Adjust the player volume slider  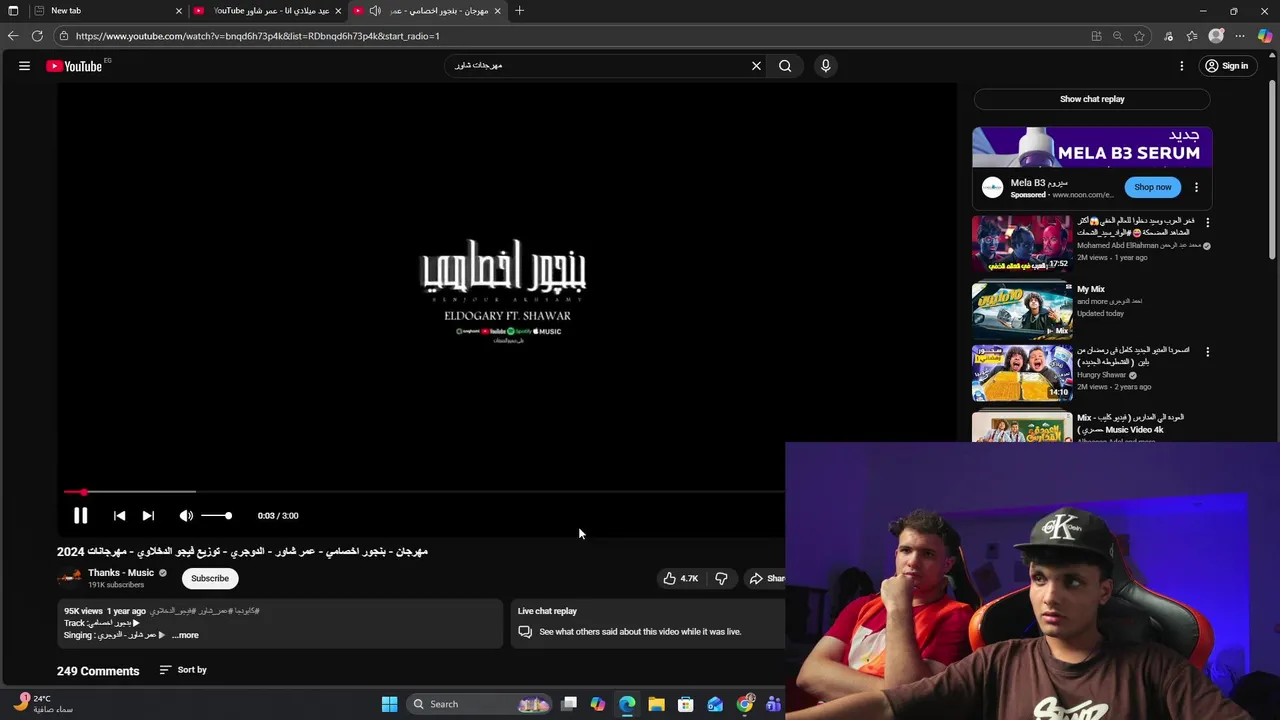click(217, 516)
